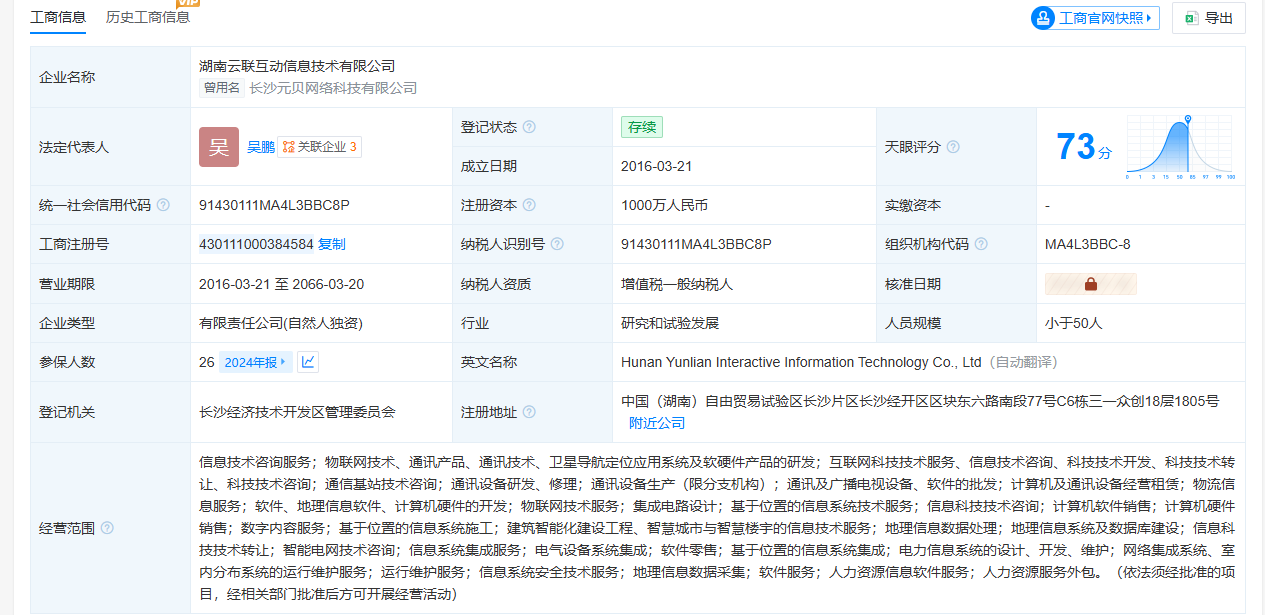Image resolution: width=1265 pixels, height=615 pixels.
Task: Click the help icon beside 经营范围
Action: tap(107, 528)
